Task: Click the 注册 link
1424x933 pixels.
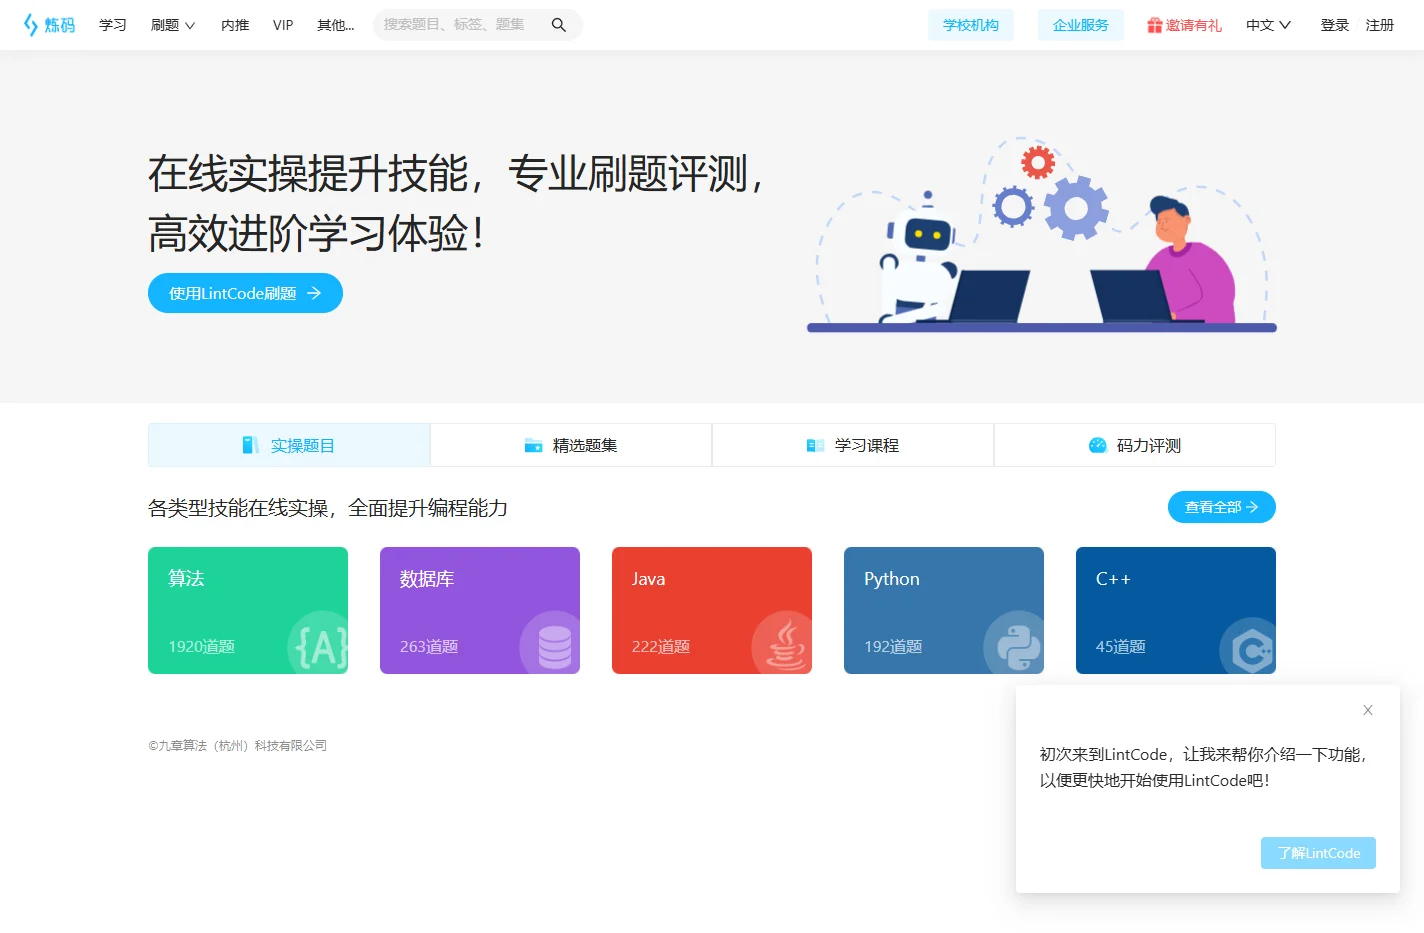Action: 1380,25
